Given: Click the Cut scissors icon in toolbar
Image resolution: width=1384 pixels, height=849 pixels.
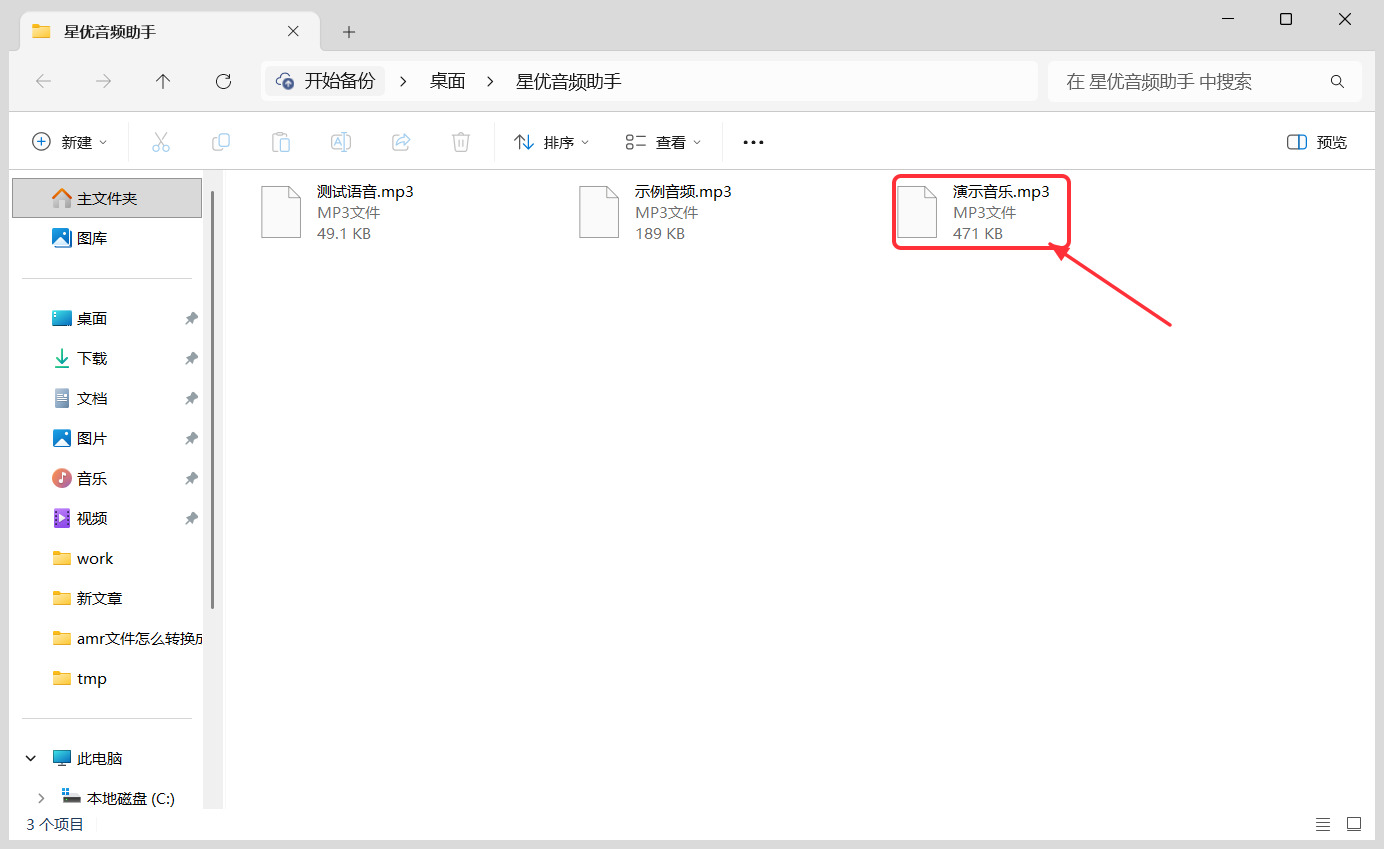Looking at the screenshot, I should 161,142.
